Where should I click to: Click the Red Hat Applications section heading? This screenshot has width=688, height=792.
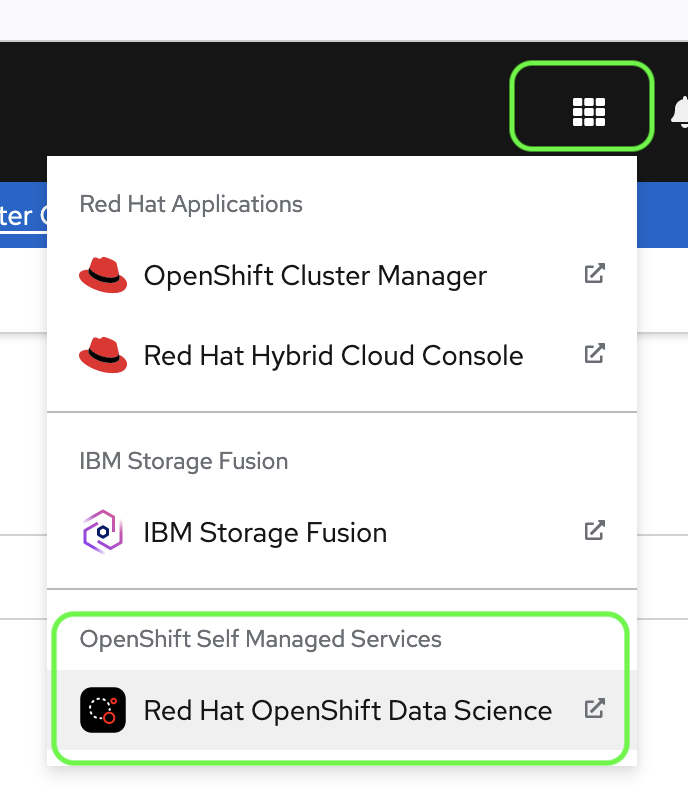point(191,204)
